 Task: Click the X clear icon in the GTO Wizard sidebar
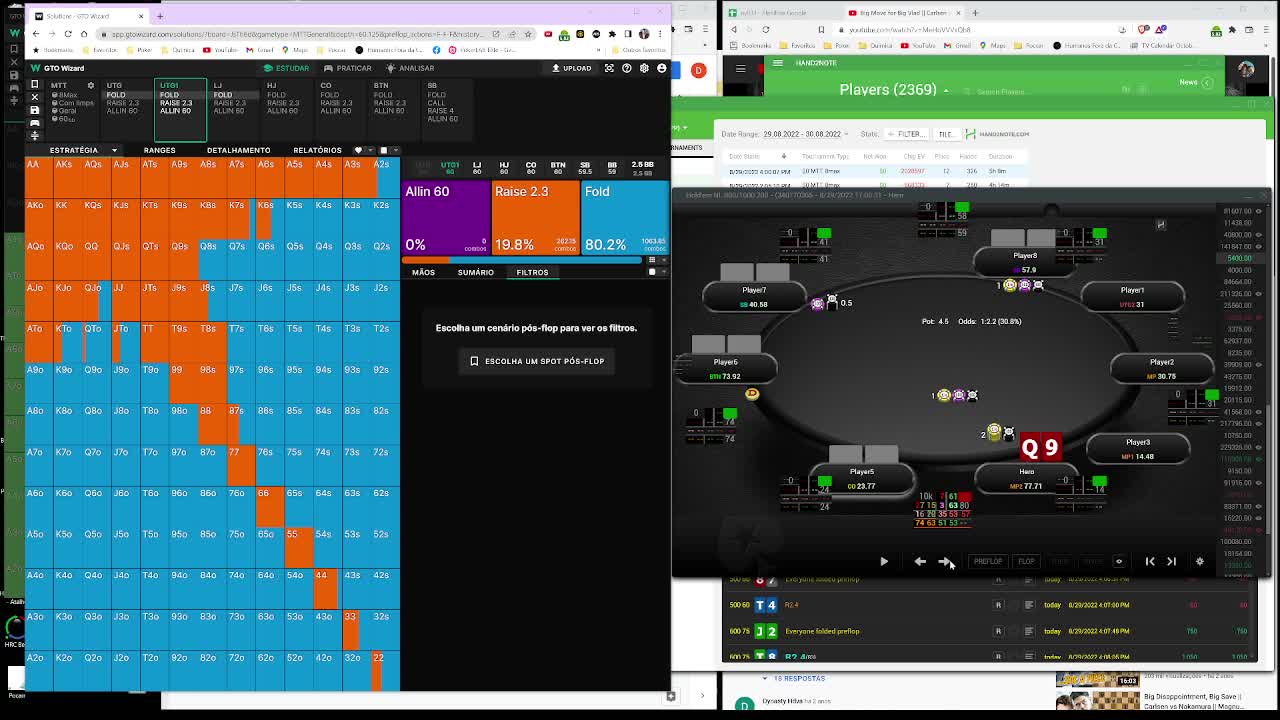(35, 97)
